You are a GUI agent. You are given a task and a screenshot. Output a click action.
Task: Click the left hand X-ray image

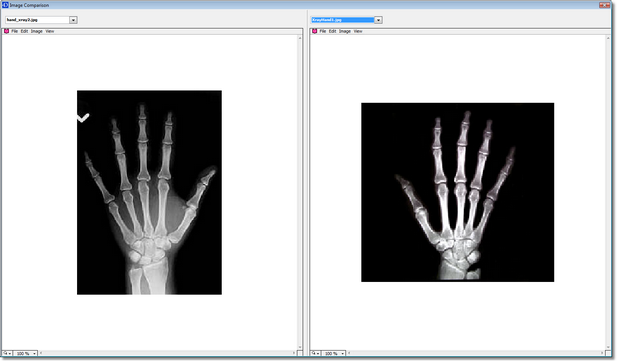point(149,192)
